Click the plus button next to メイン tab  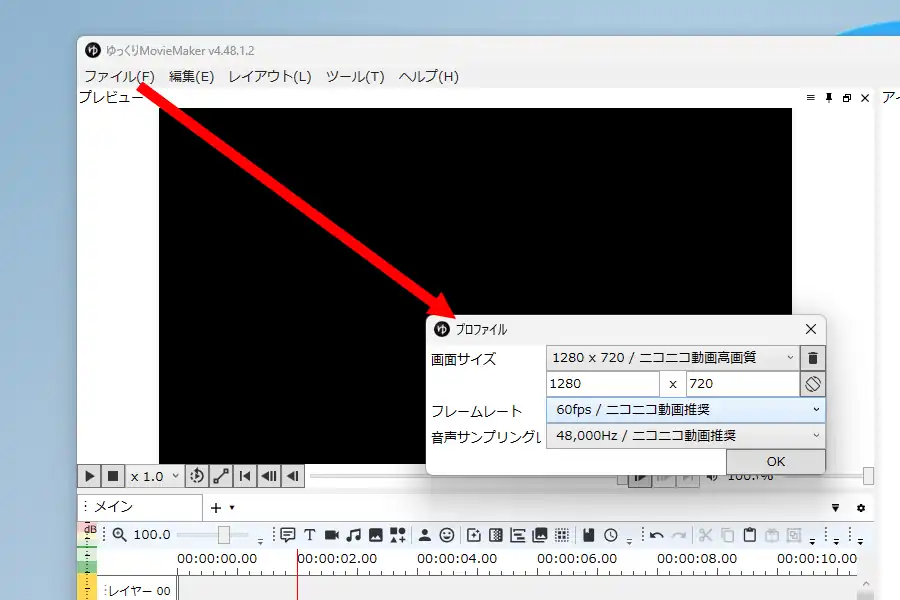[x=216, y=508]
